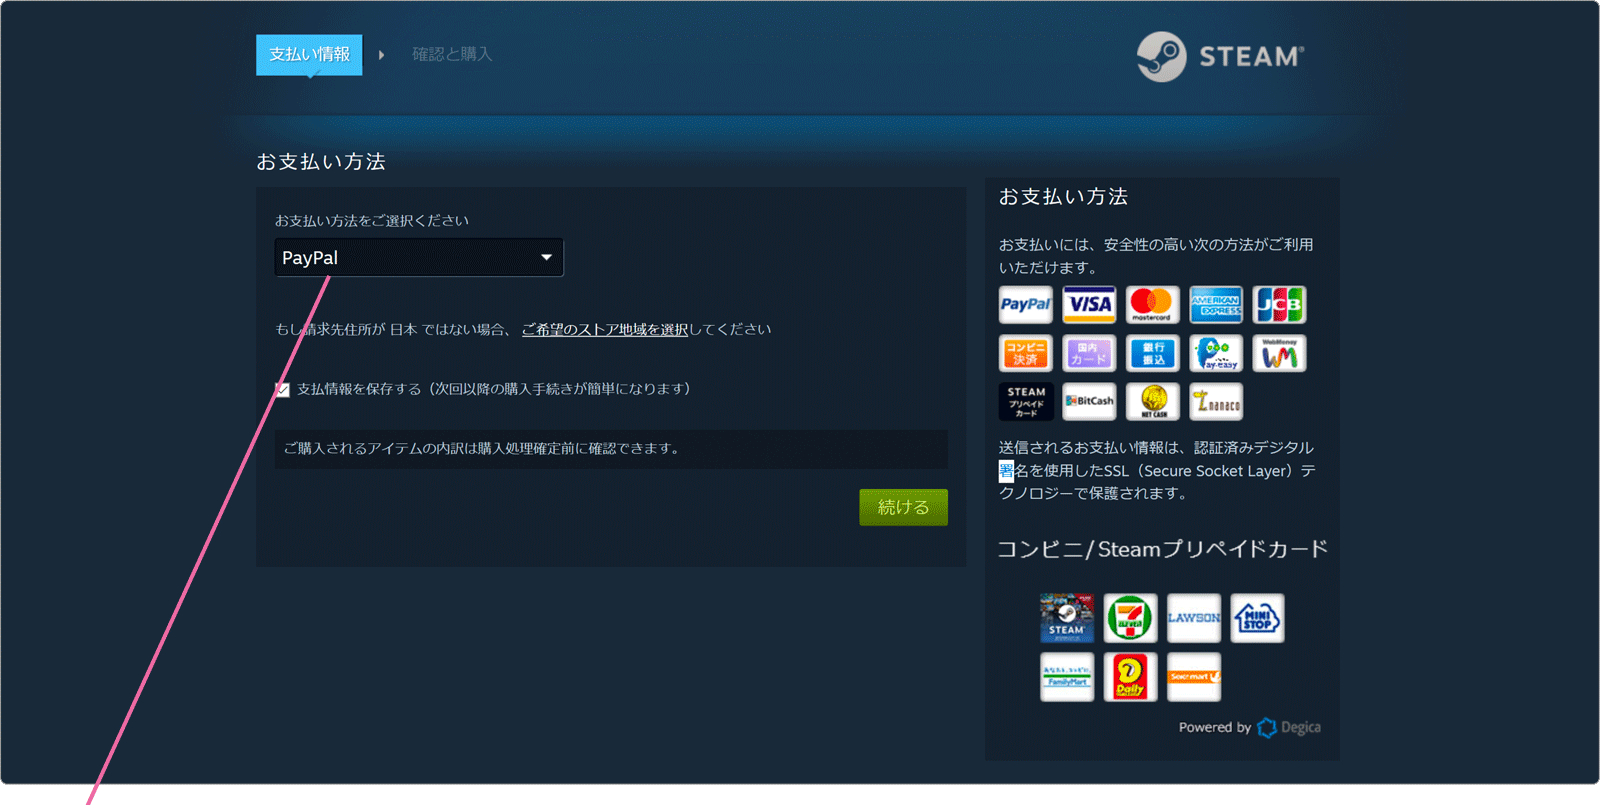The width and height of the screenshot is (1600, 805).
Task: Click the Powered by text
Action: (1214, 727)
